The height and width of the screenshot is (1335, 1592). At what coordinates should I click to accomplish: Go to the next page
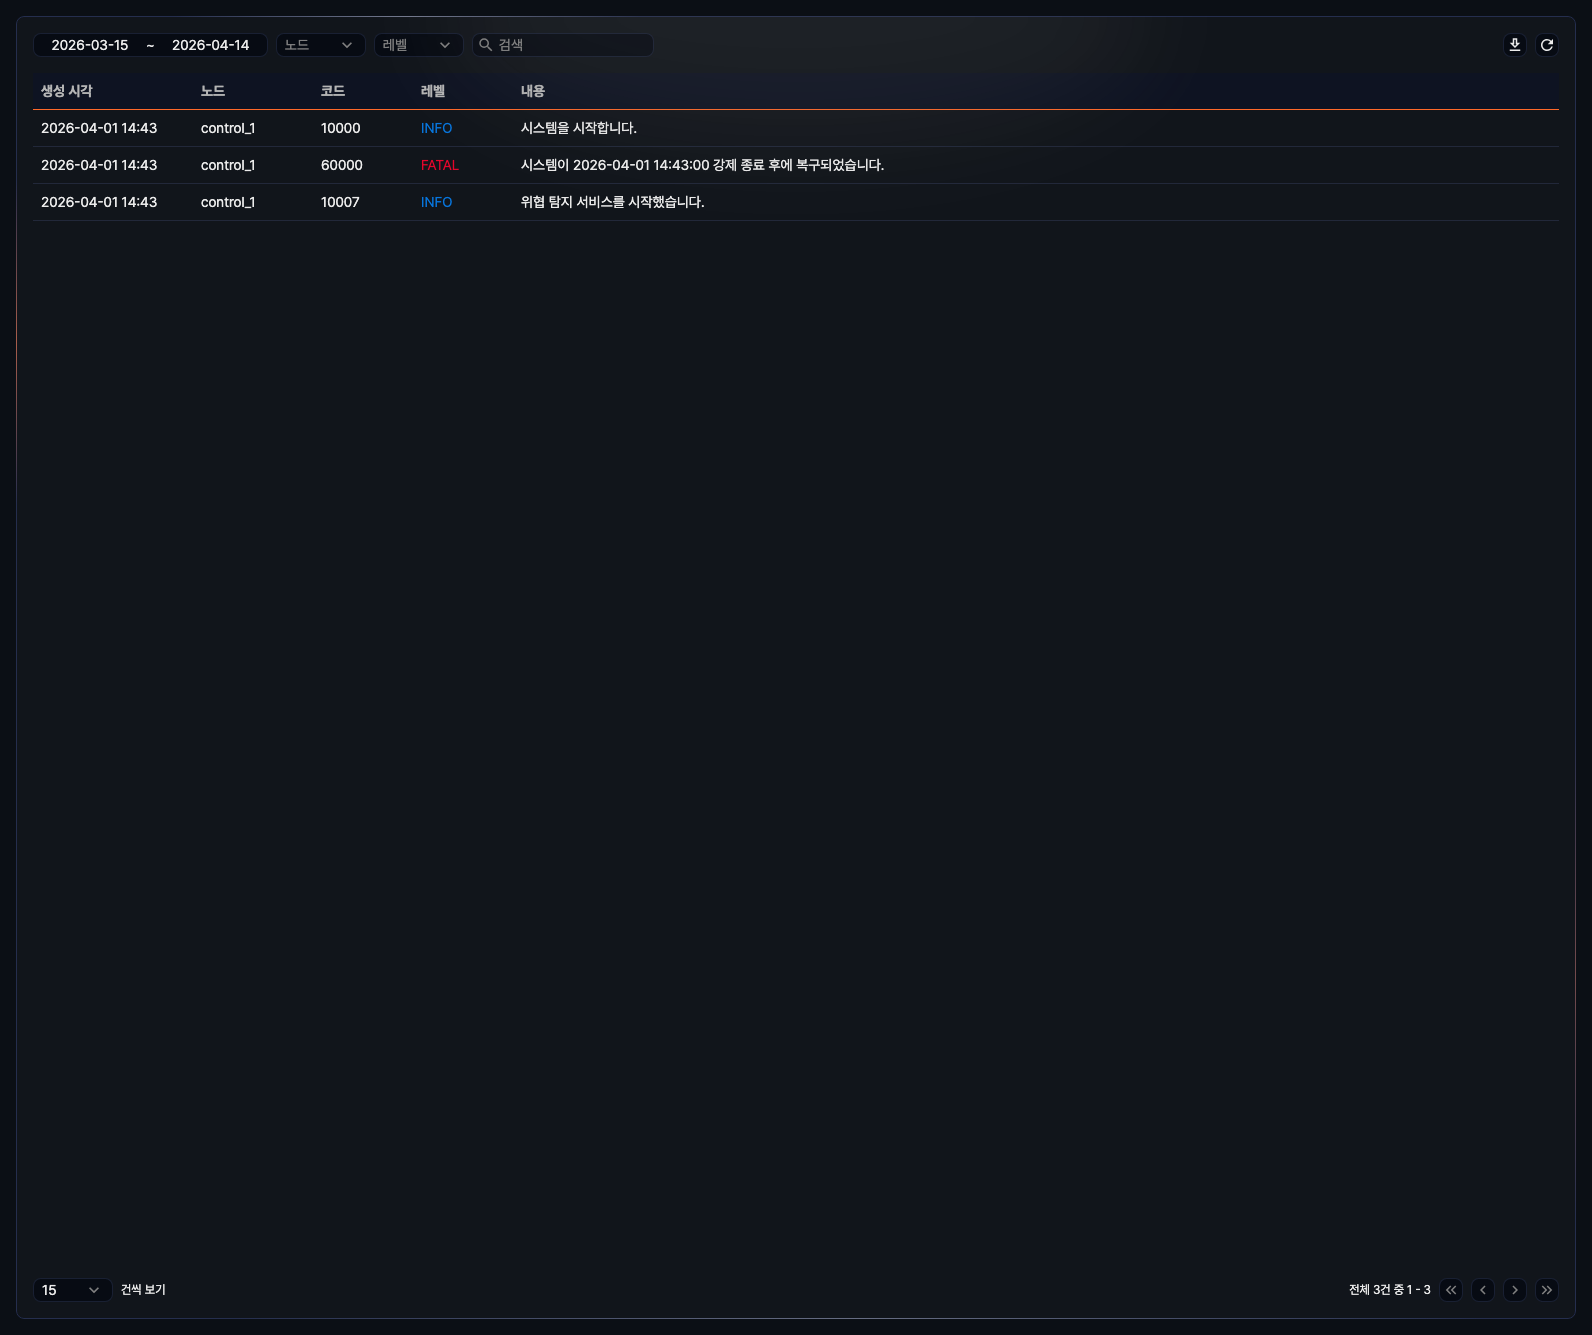pyautogui.click(x=1515, y=1290)
